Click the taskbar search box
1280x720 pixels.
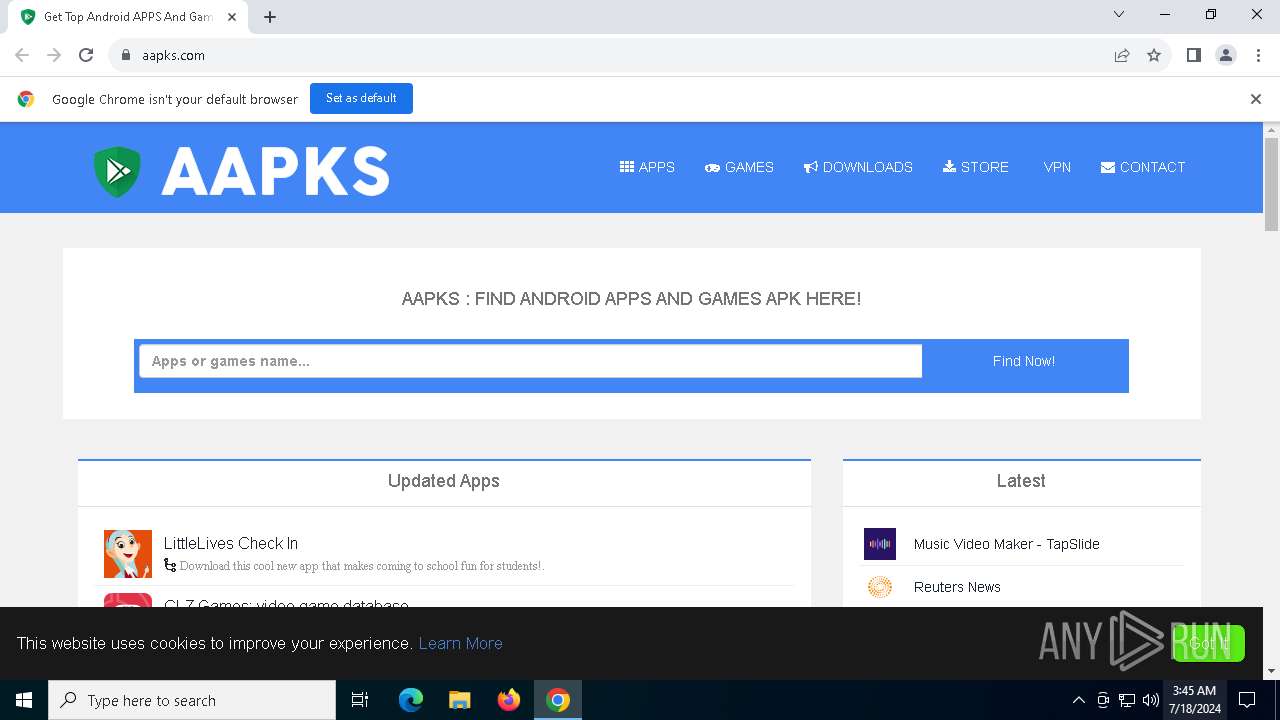point(192,700)
